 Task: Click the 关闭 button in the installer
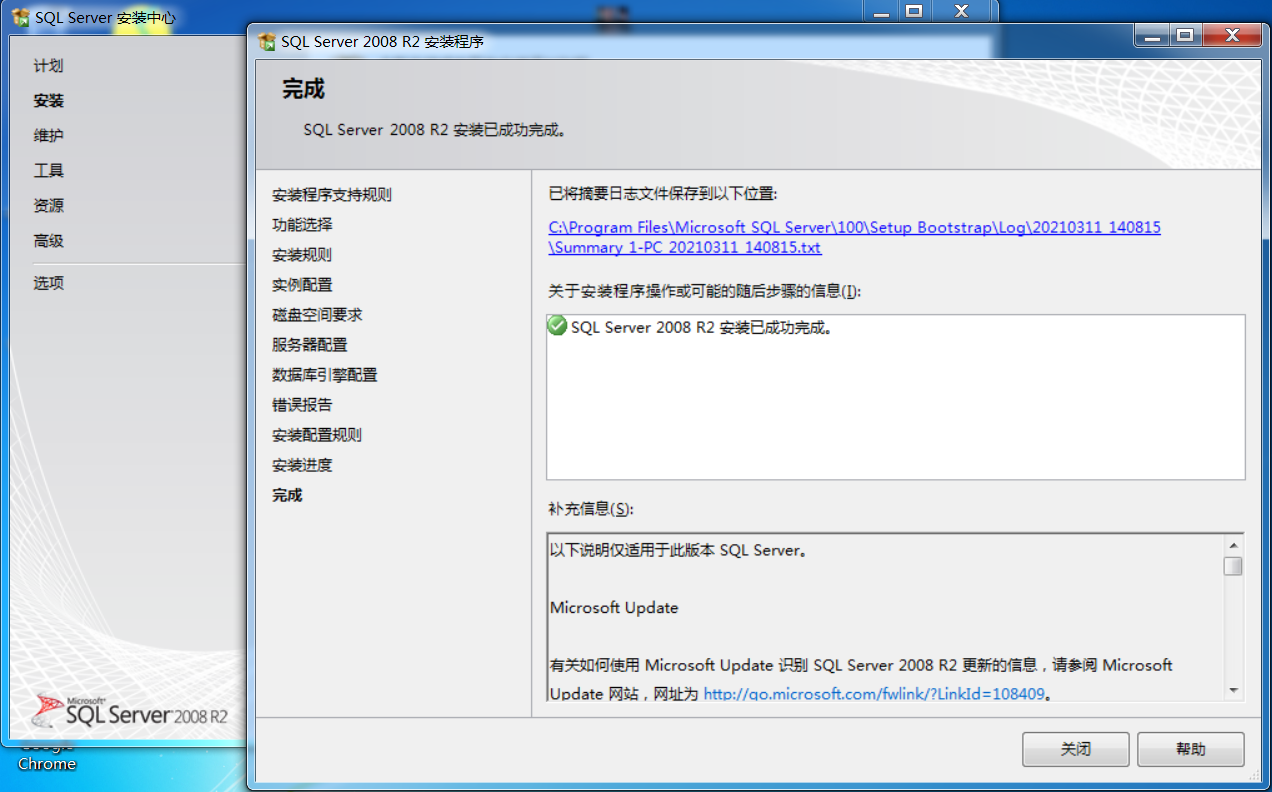point(1075,749)
